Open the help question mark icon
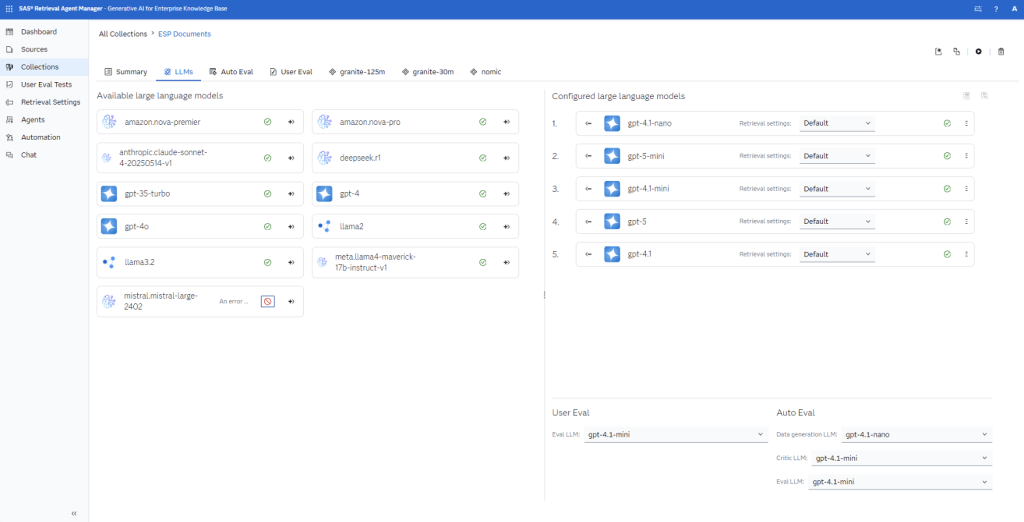Screen dimensions: 1024x522 click(996, 9)
